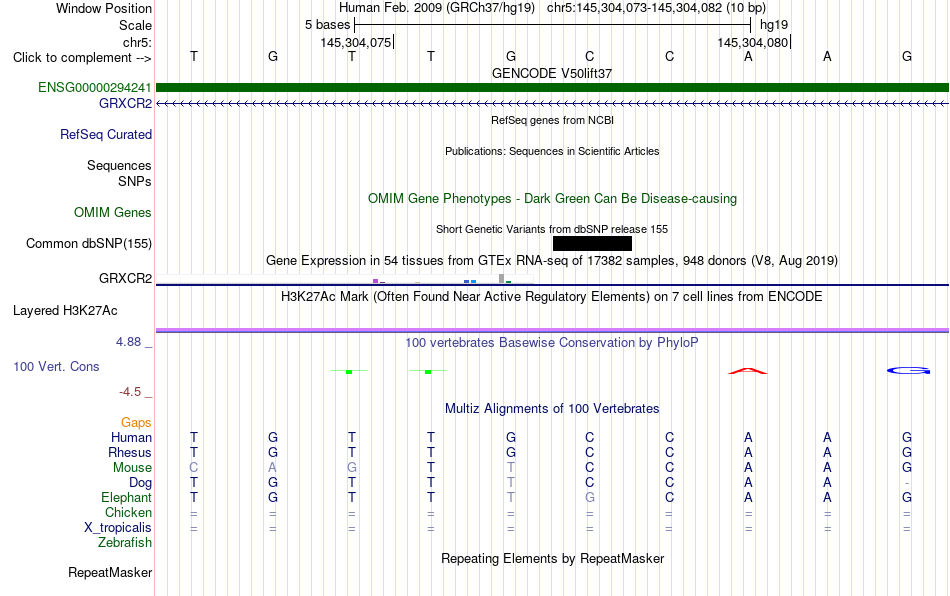Image resolution: width=950 pixels, height=596 pixels.
Task: Select the Mouse alignment row label
Action: [x=132, y=468]
